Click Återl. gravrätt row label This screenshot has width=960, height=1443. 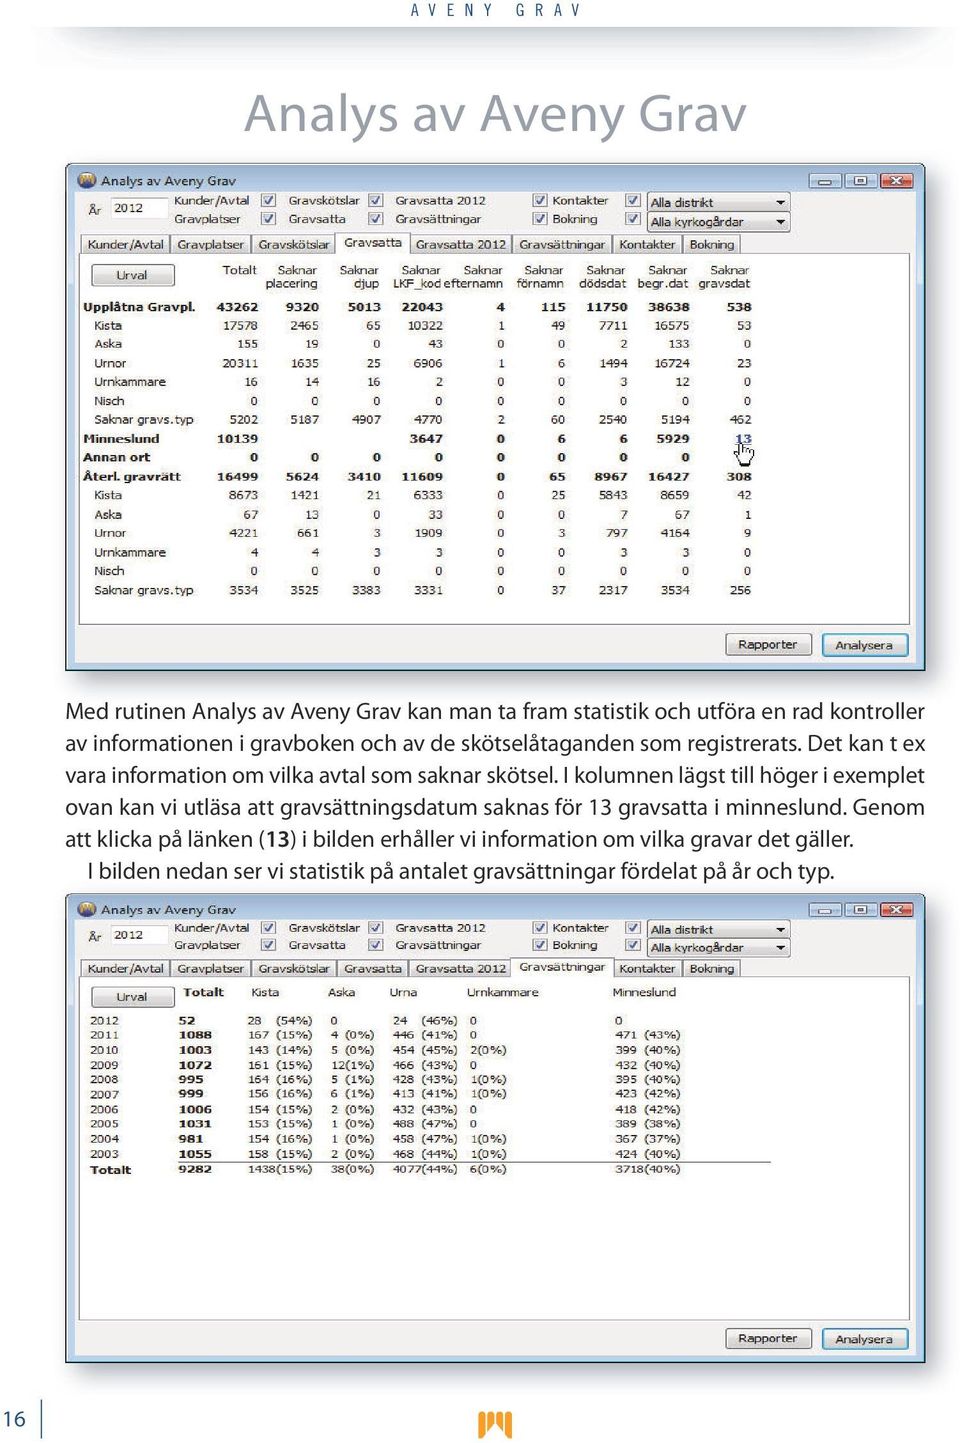[132, 477]
